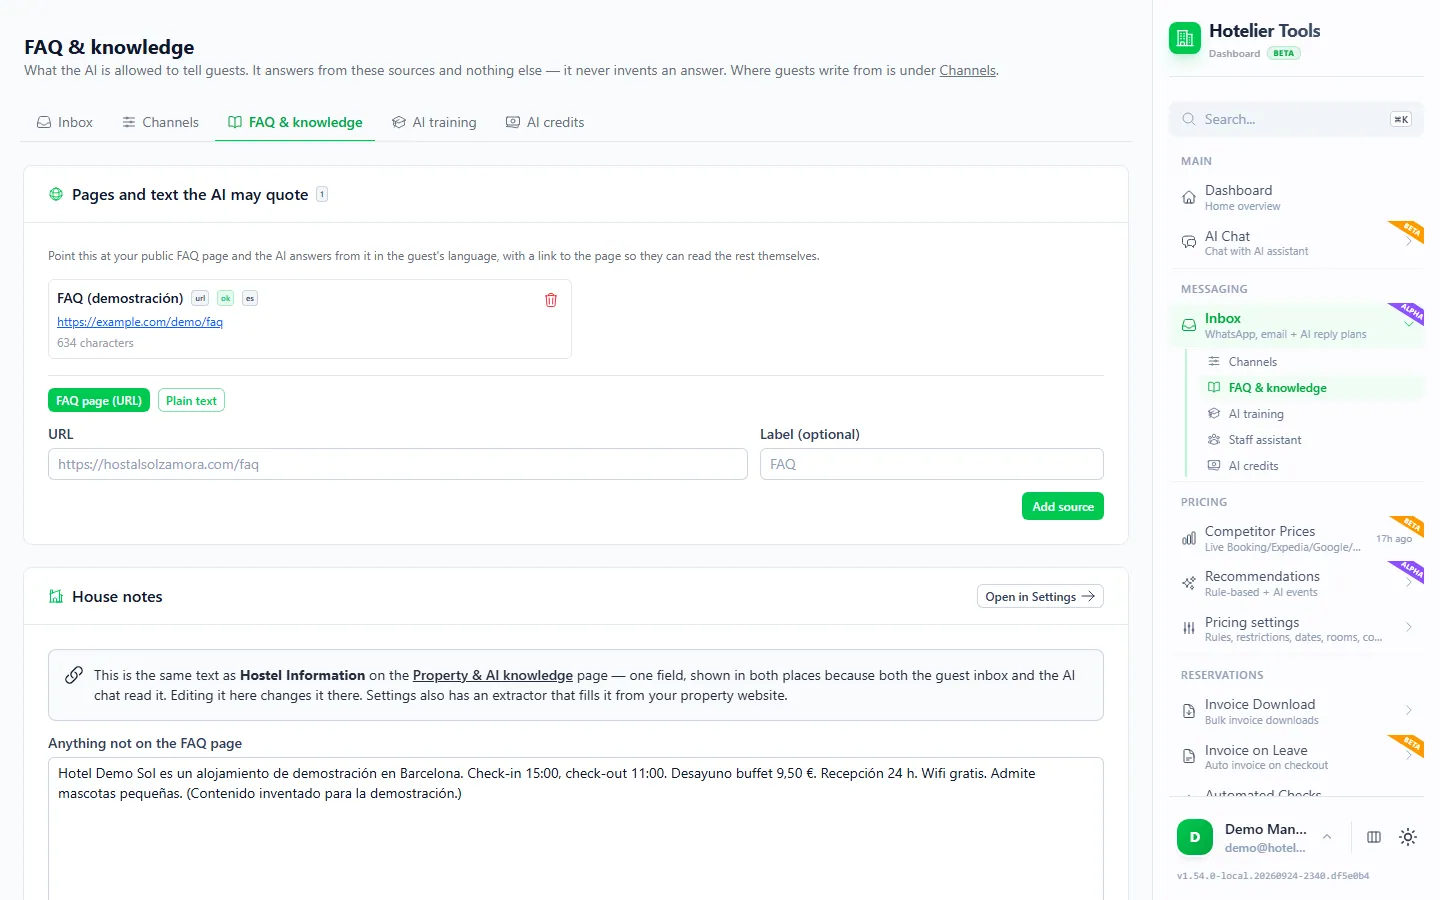
Task: Follow the Property & AI knowledge link
Action: 493,676
